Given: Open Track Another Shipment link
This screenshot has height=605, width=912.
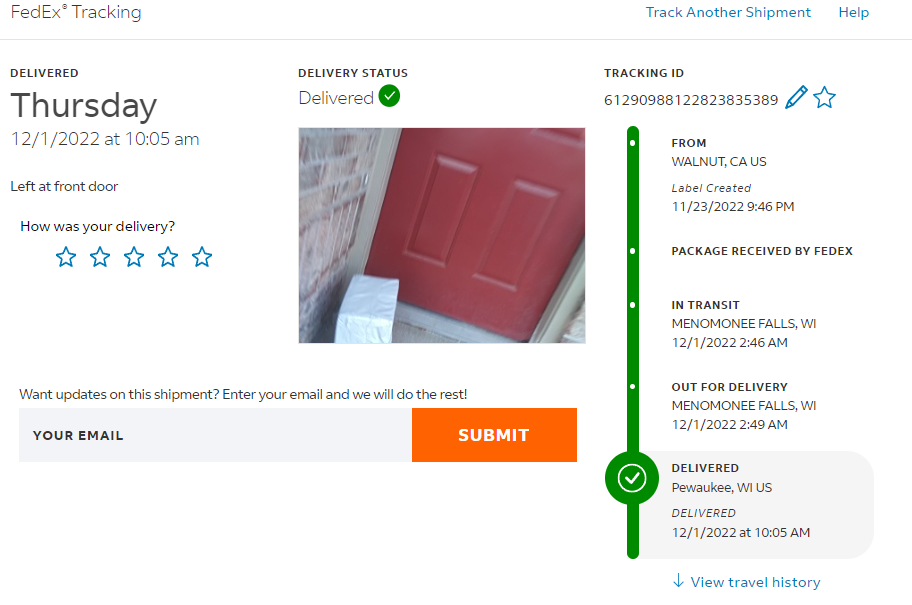Looking at the screenshot, I should (728, 12).
